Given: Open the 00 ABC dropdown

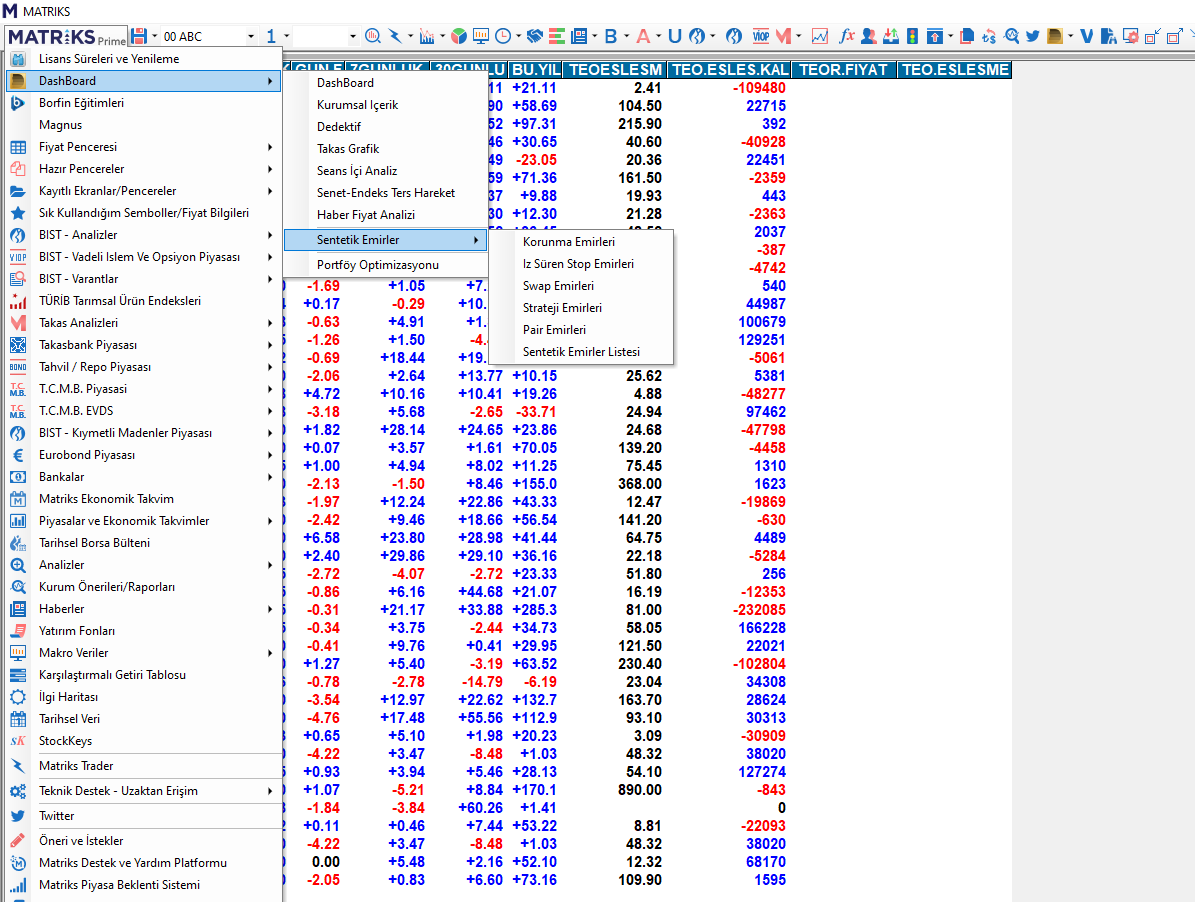Looking at the screenshot, I should coord(251,37).
